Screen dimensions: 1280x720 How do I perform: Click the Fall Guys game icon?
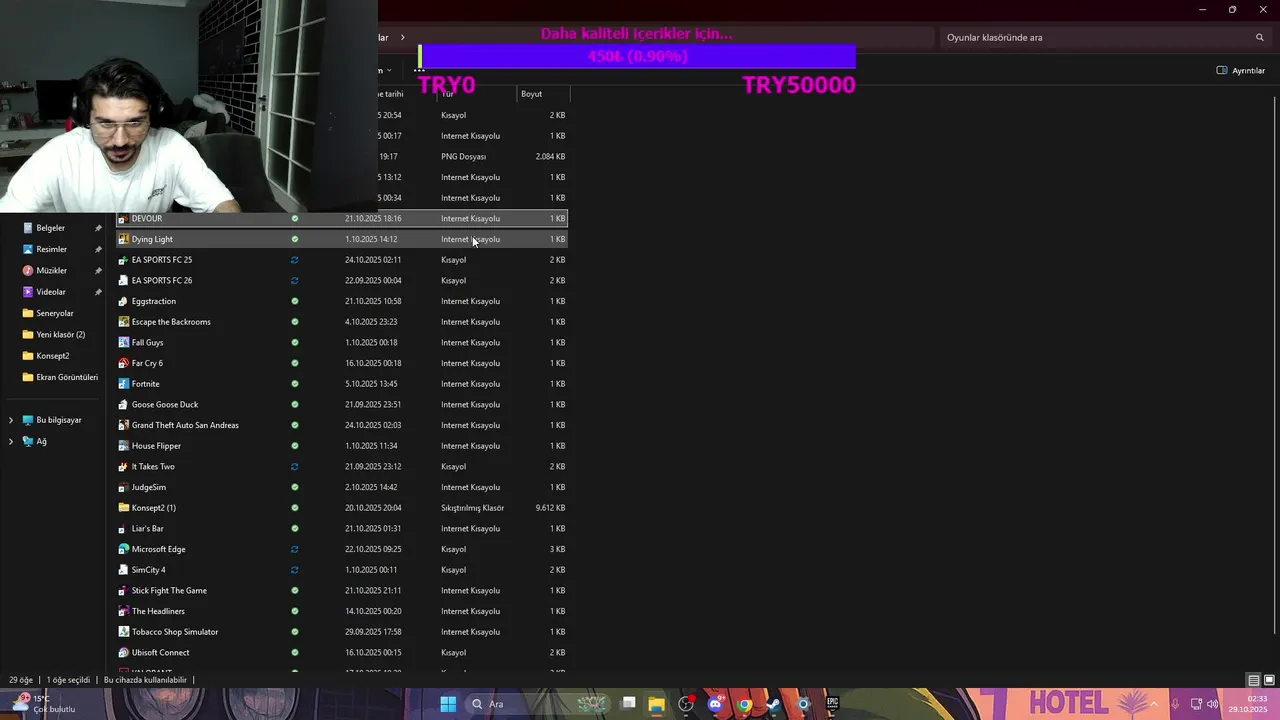(x=124, y=342)
